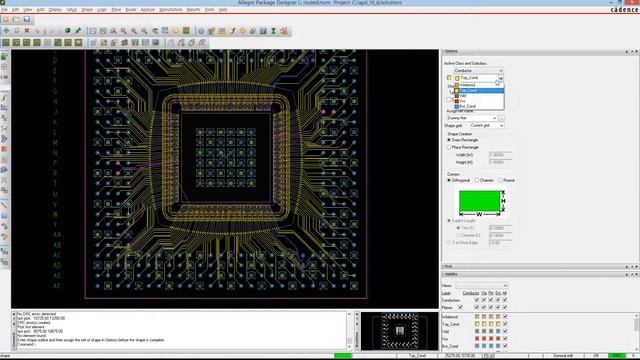Click the green pin toolbar icon
The height and width of the screenshot is (360, 640).
coord(78,31)
